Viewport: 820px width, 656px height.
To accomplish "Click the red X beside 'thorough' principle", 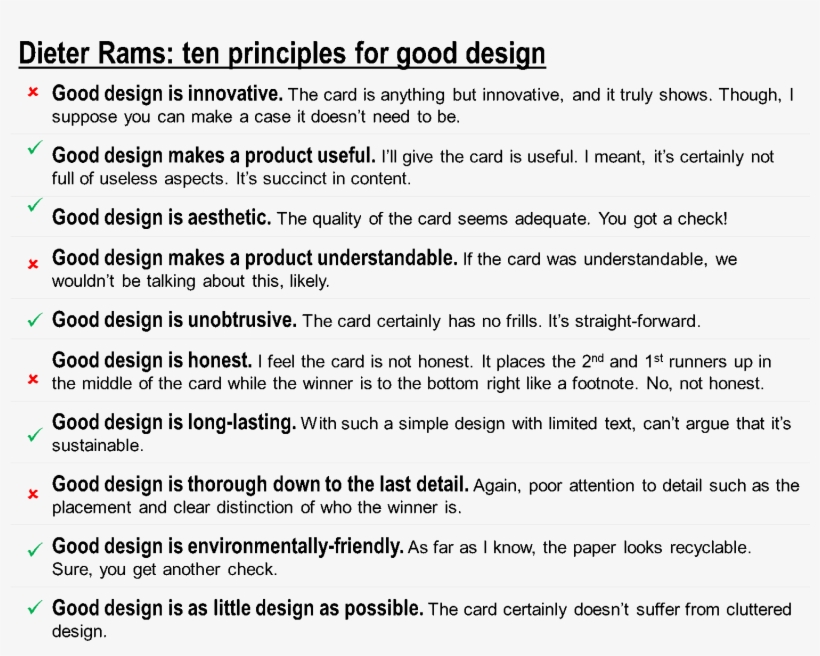I will 33,494.
